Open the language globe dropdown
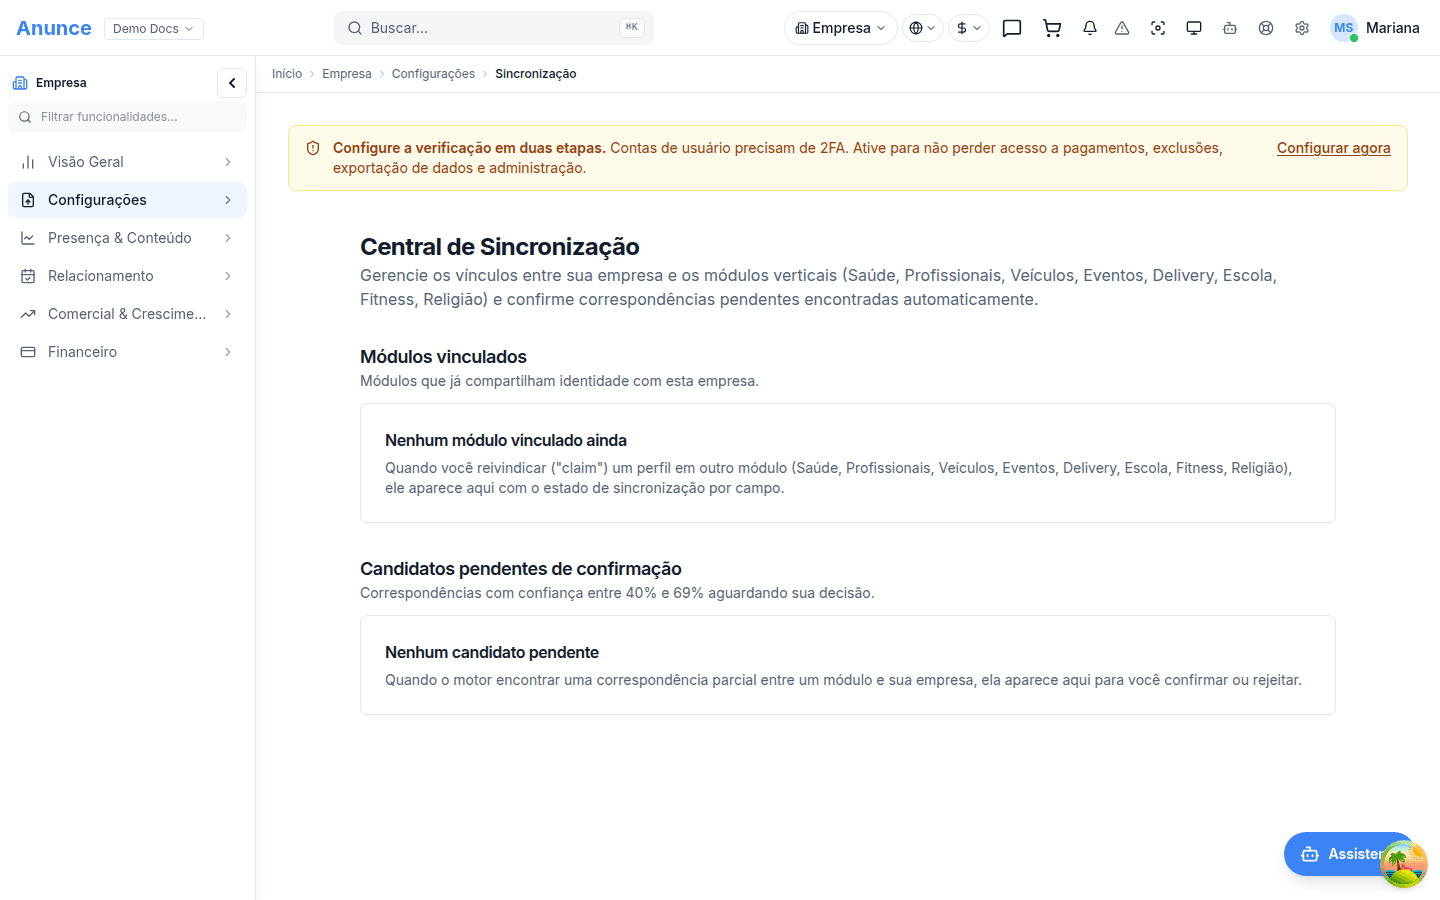The width and height of the screenshot is (1440, 900). tap(922, 28)
